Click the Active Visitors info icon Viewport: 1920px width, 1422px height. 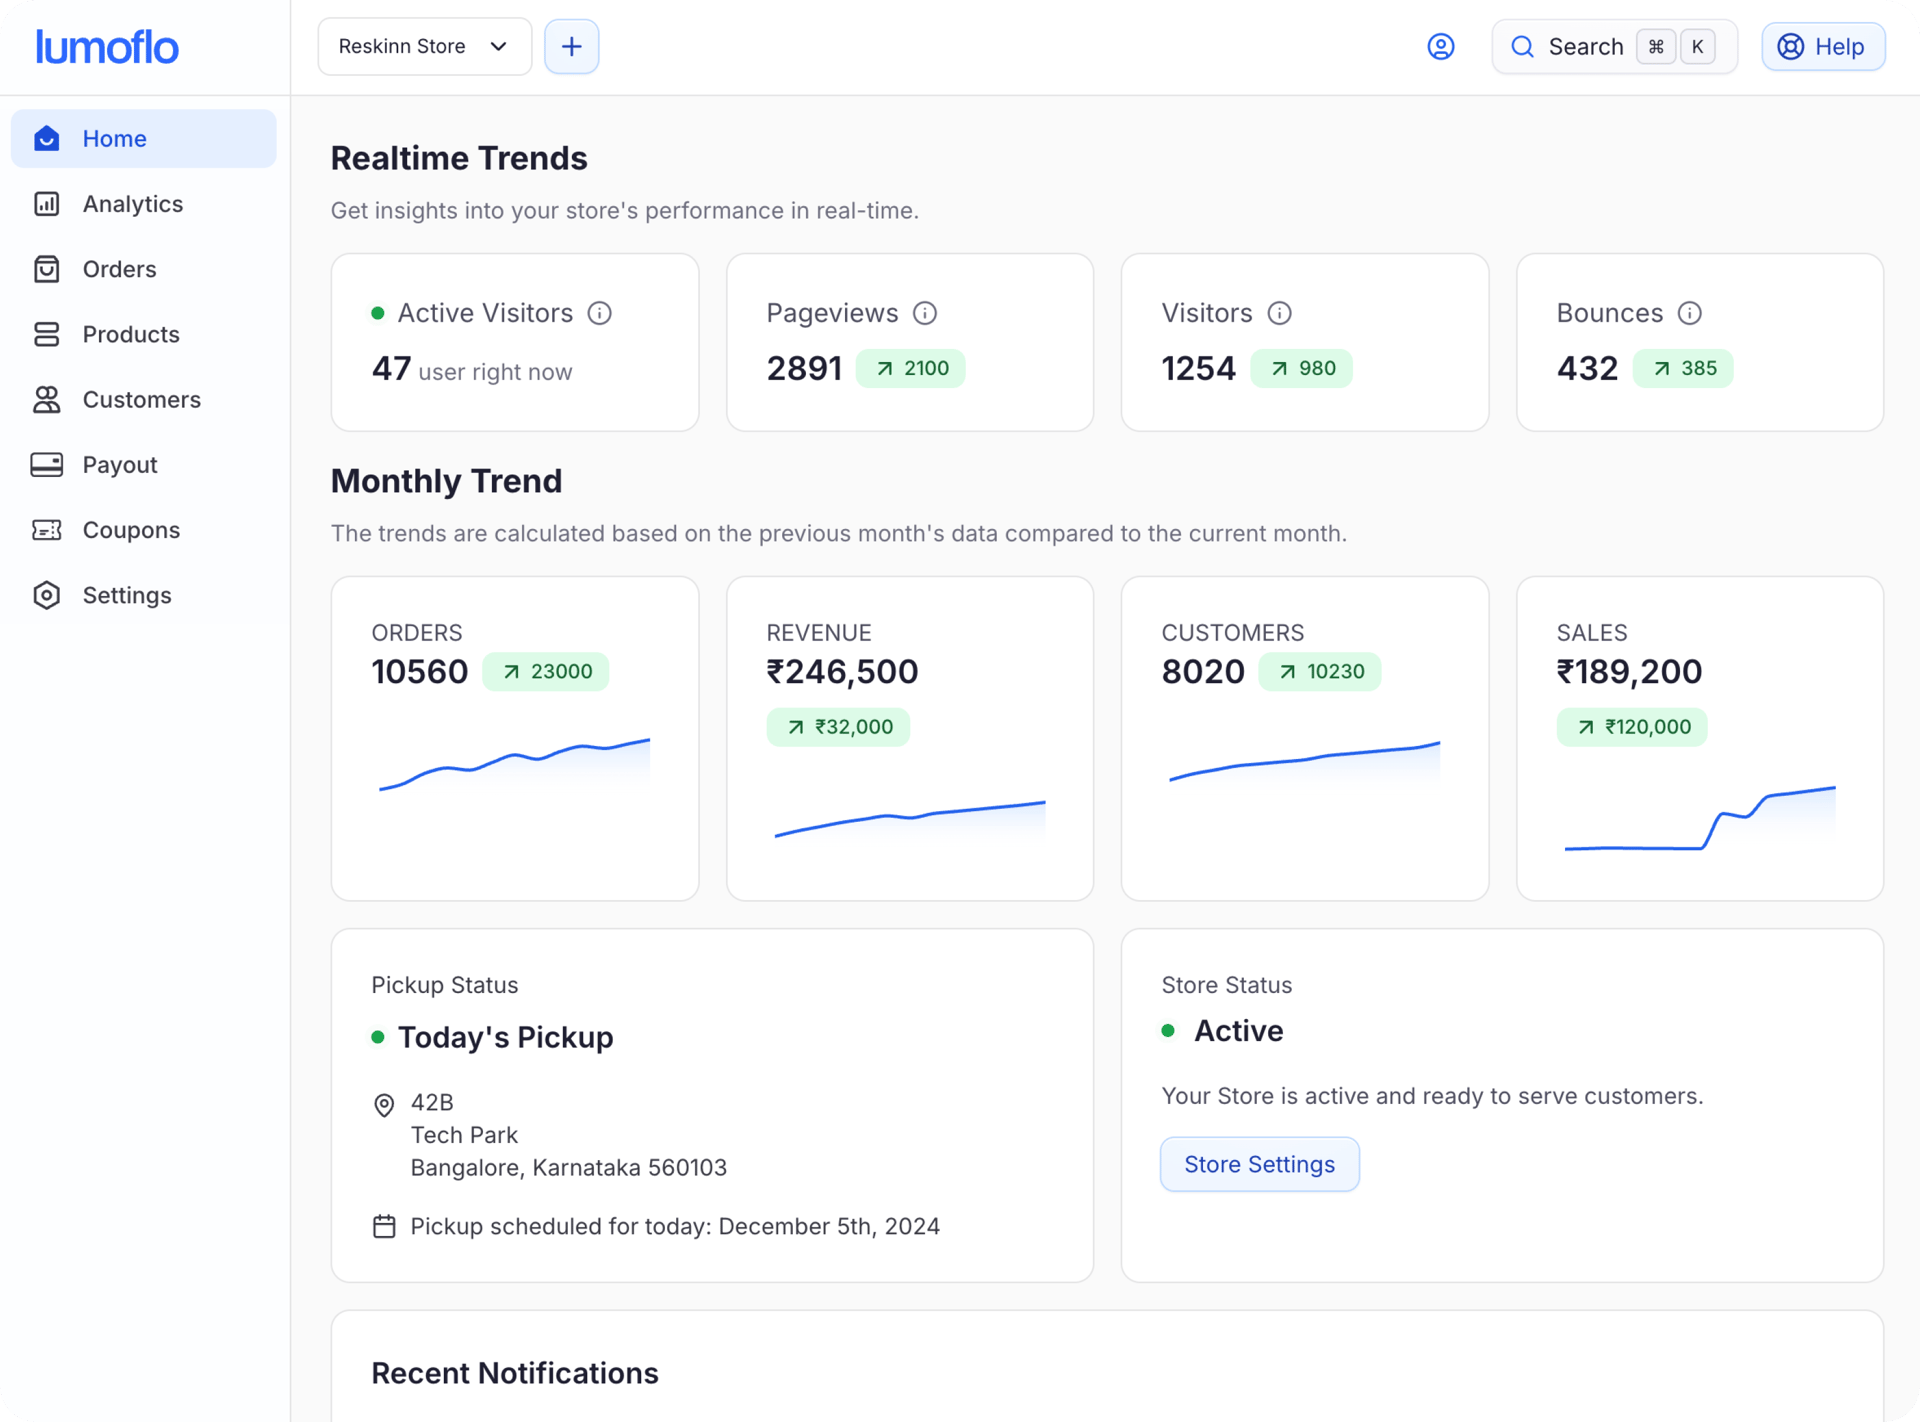(x=599, y=313)
